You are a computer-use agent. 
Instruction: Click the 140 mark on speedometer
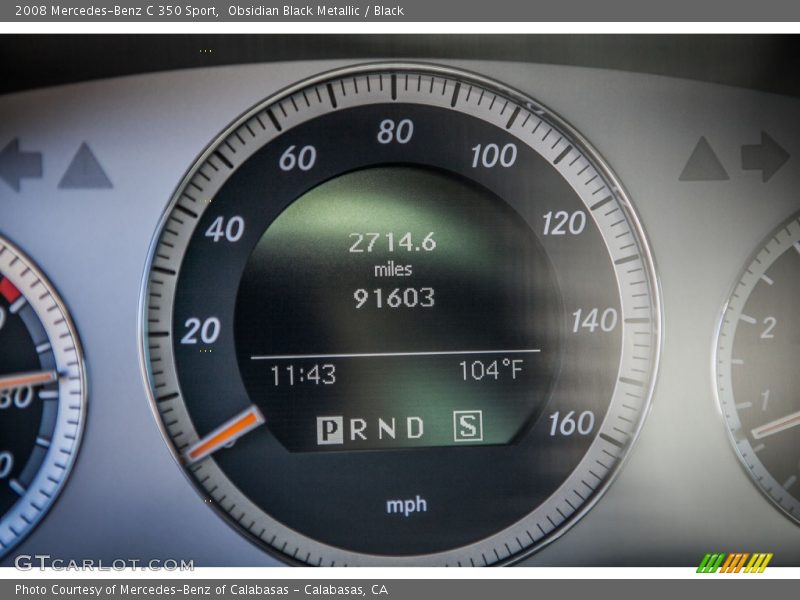click(x=594, y=321)
